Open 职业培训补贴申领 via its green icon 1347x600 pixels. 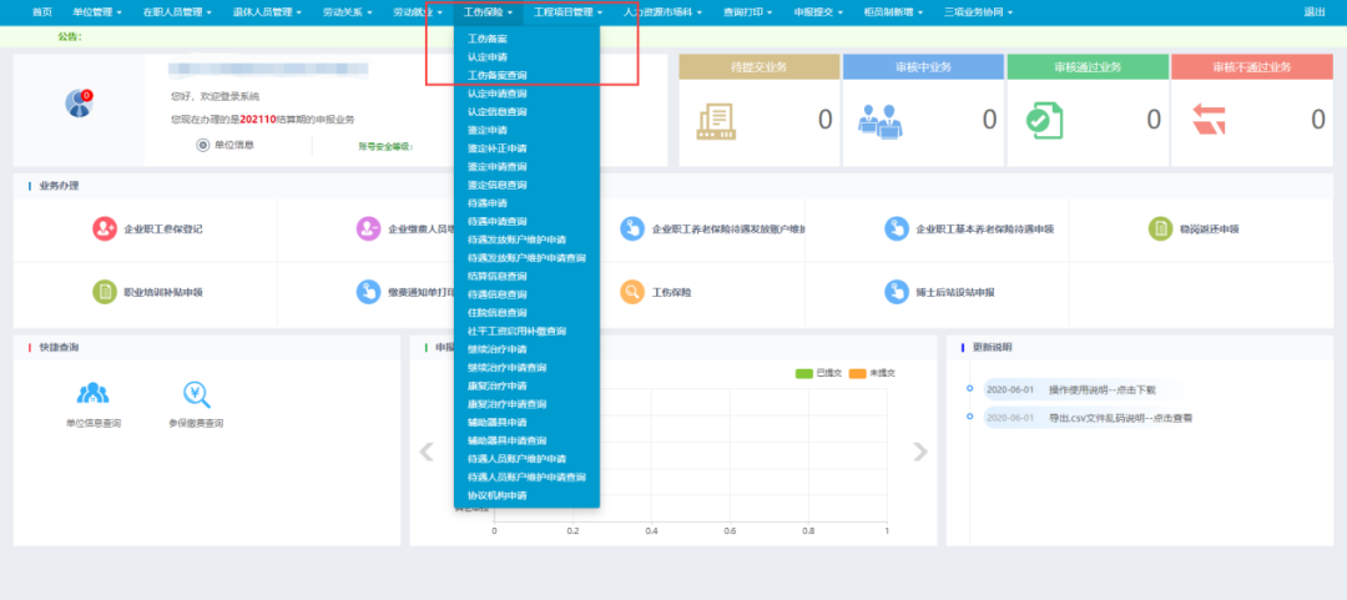105,292
